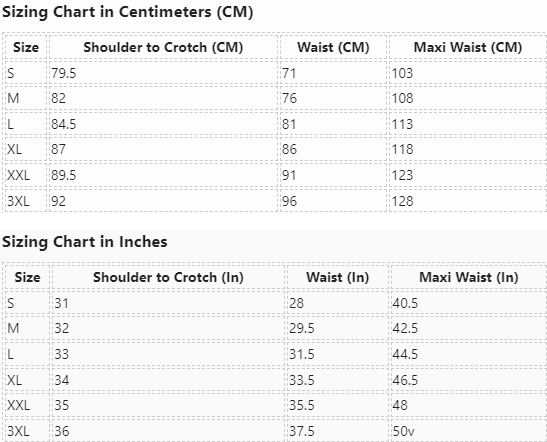Click the '50v' cell in the 3XL row
The height and width of the screenshot is (442, 547).
469,431
